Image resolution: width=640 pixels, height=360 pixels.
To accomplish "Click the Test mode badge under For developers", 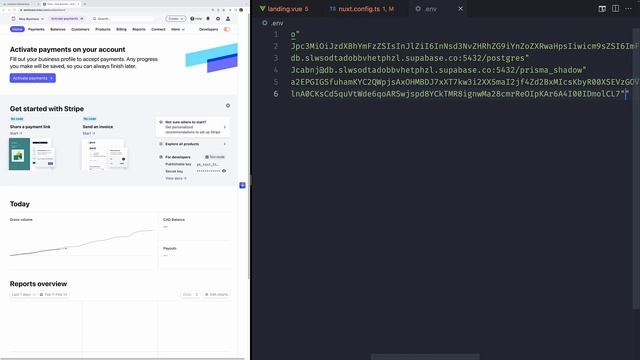I will click(215, 157).
